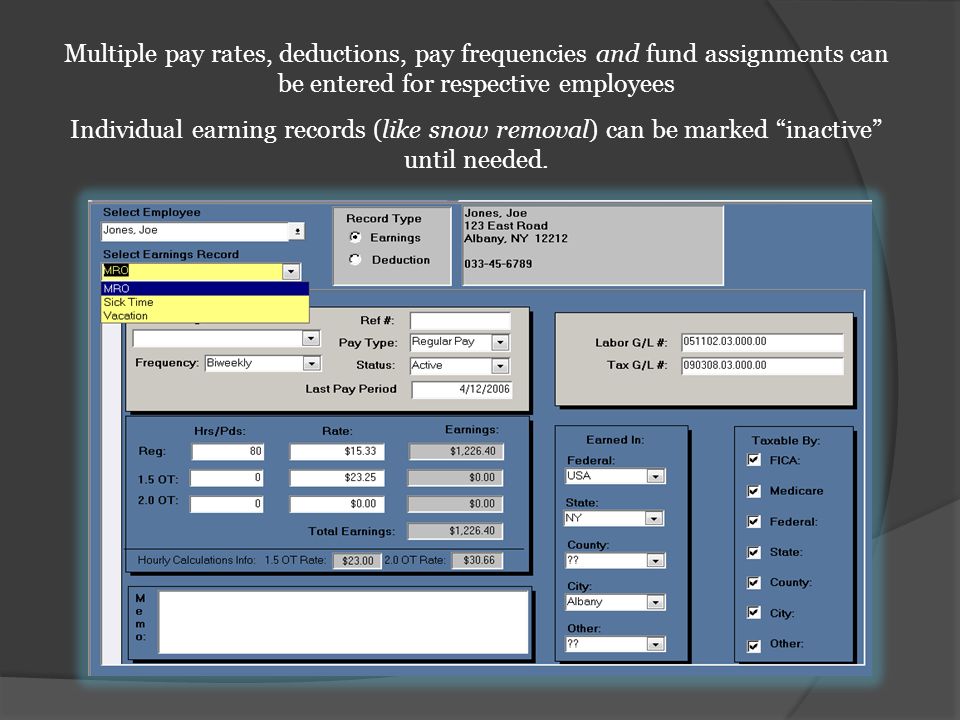Click the Reg earnings value $1,226.40

click(456, 452)
